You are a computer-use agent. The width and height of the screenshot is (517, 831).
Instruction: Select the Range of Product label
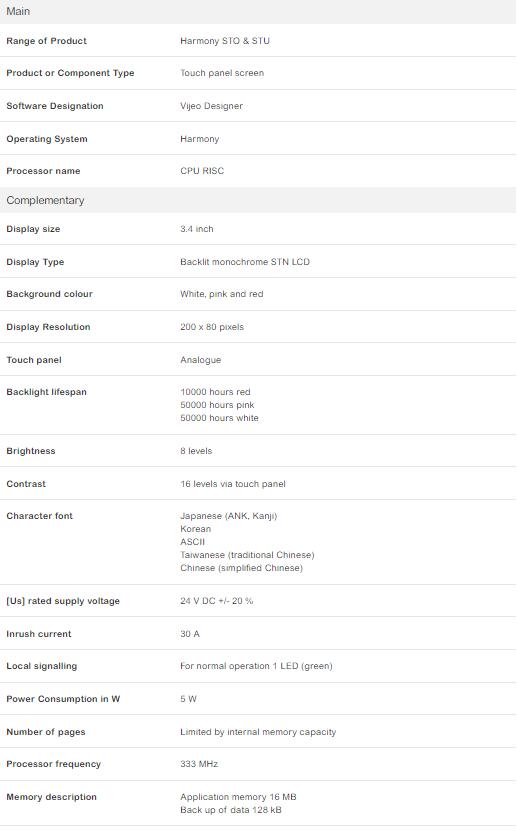coord(47,41)
